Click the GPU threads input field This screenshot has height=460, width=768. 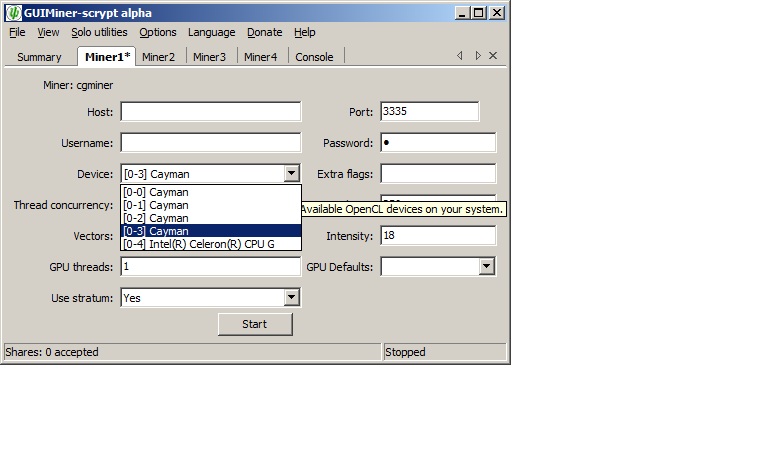(211, 266)
